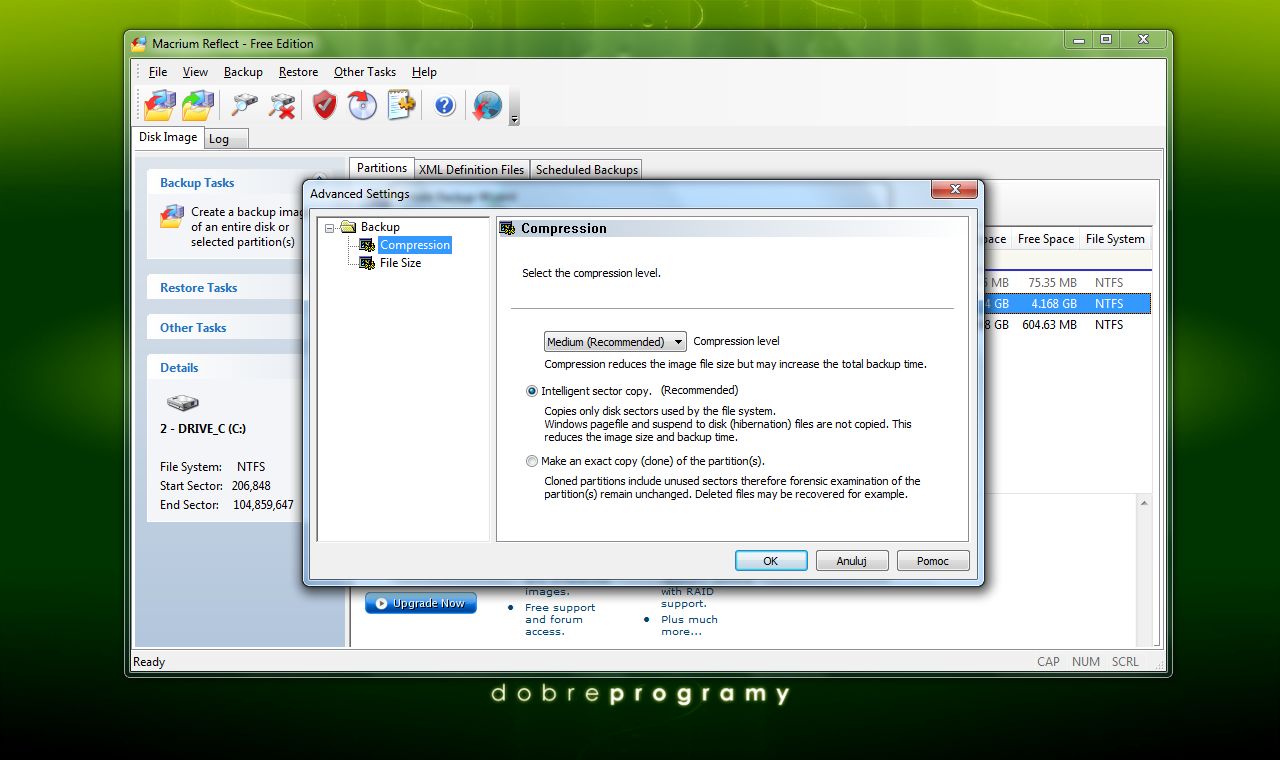Screen dimensions: 1280x760
Task: Click the notepad with gear defaults icon
Action: (x=401, y=104)
